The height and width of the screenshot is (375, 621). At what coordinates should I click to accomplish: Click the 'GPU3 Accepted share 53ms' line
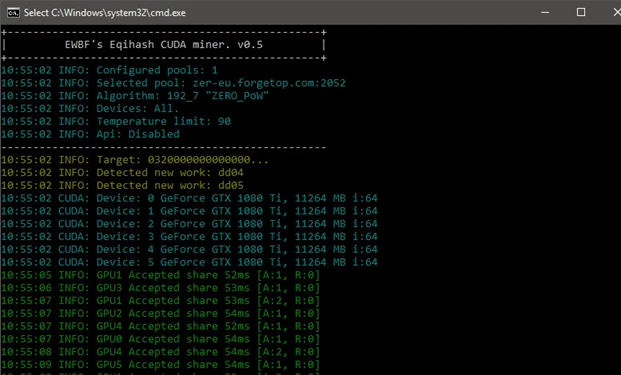point(160,287)
